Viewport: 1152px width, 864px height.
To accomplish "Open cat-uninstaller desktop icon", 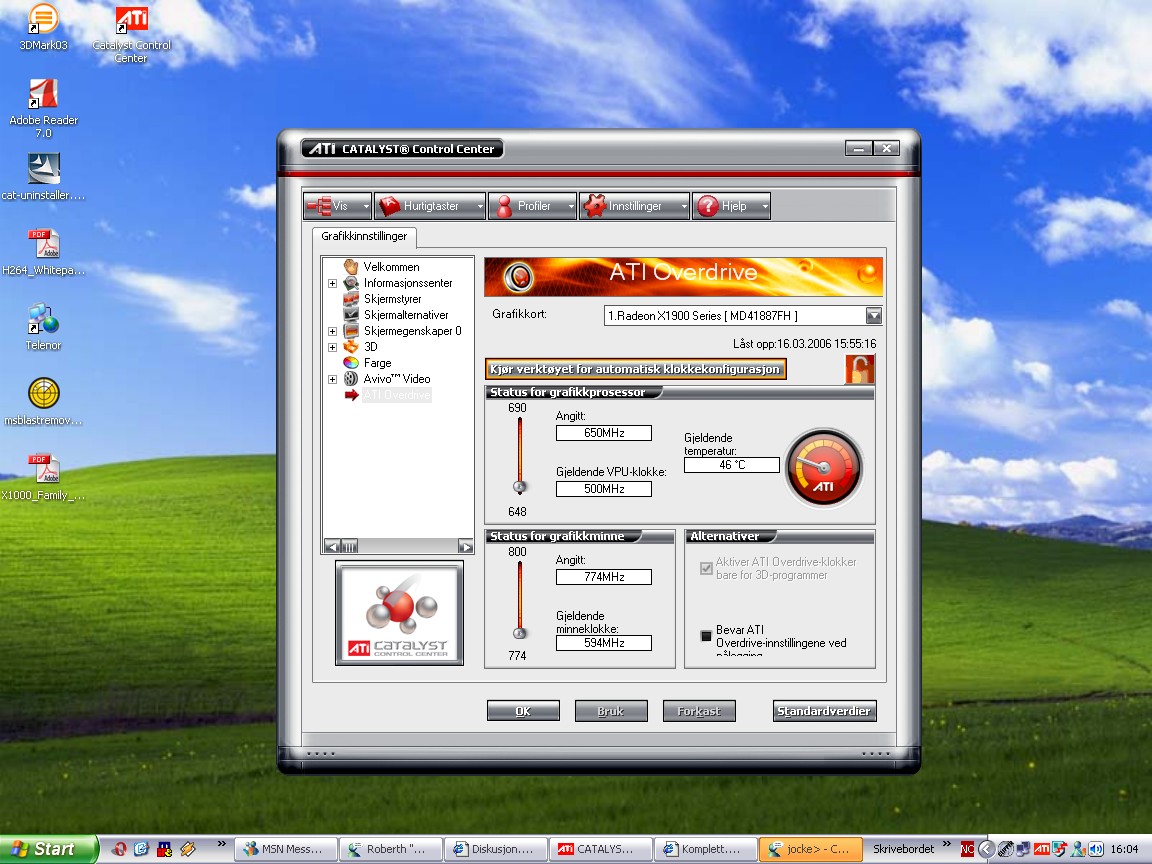I will pos(43,177).
